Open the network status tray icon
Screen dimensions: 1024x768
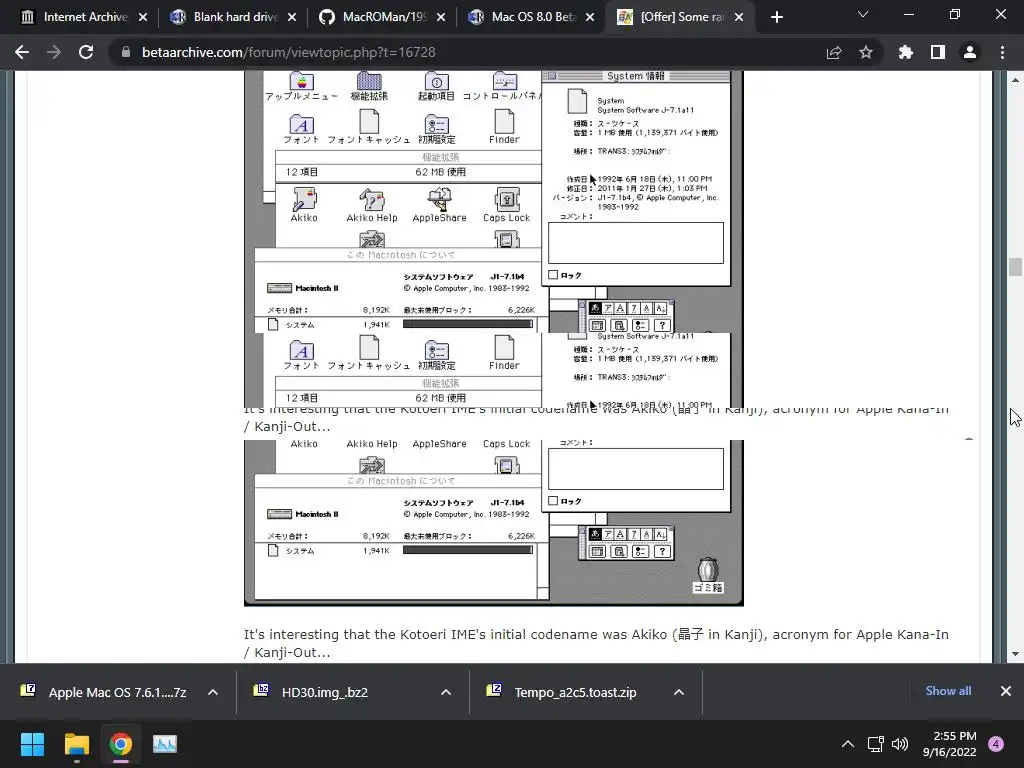pyautogui.click(x=875, y=744)
